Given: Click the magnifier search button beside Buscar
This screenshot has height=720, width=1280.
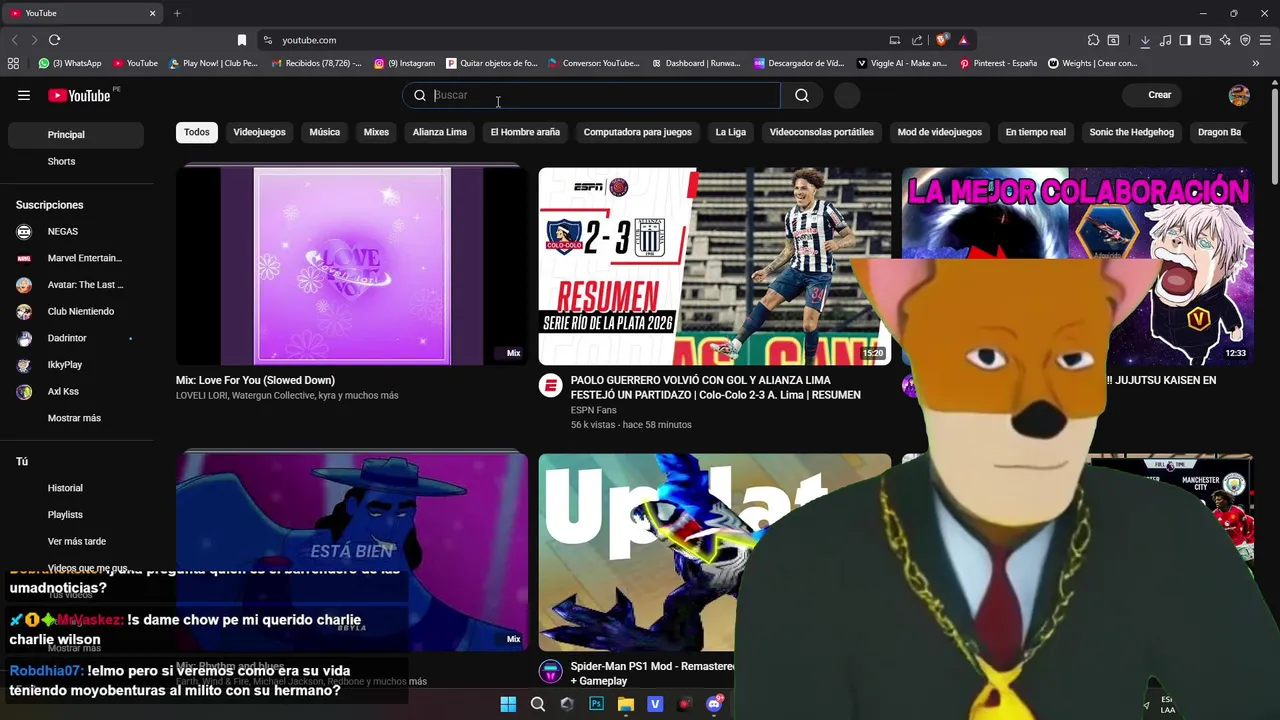Looking at the screenshot, I should click(802, 95).
